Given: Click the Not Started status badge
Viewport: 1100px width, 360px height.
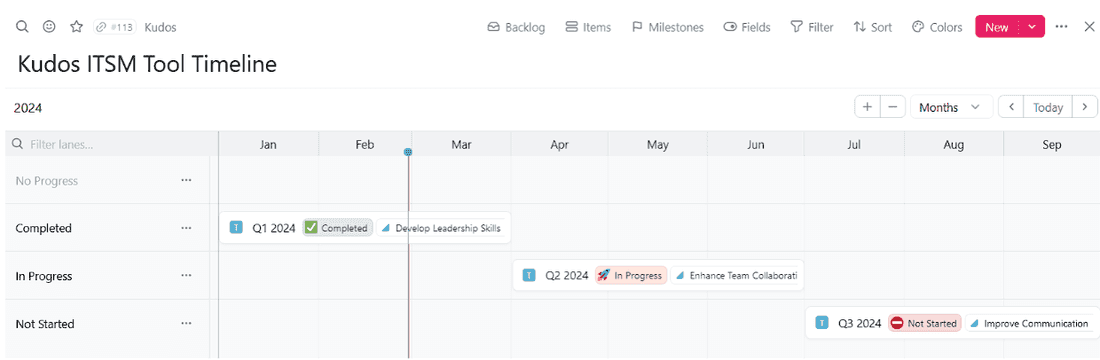Looking at the screenshot, I should pyautogui.click(x=924, y=323).
